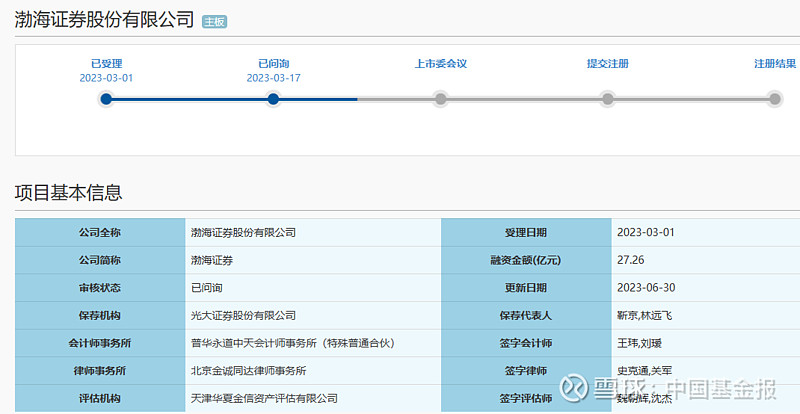Click the 律师事务所 header cell
Screen dimensions: 800x414
tap(100, 371)
